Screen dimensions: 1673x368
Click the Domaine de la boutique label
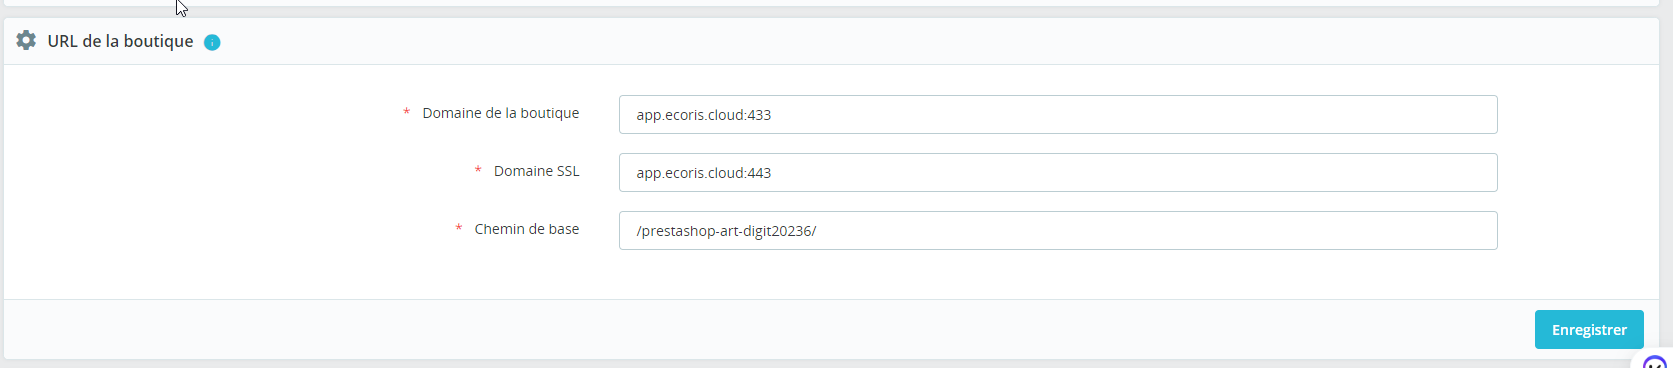(x=500, y=113)
